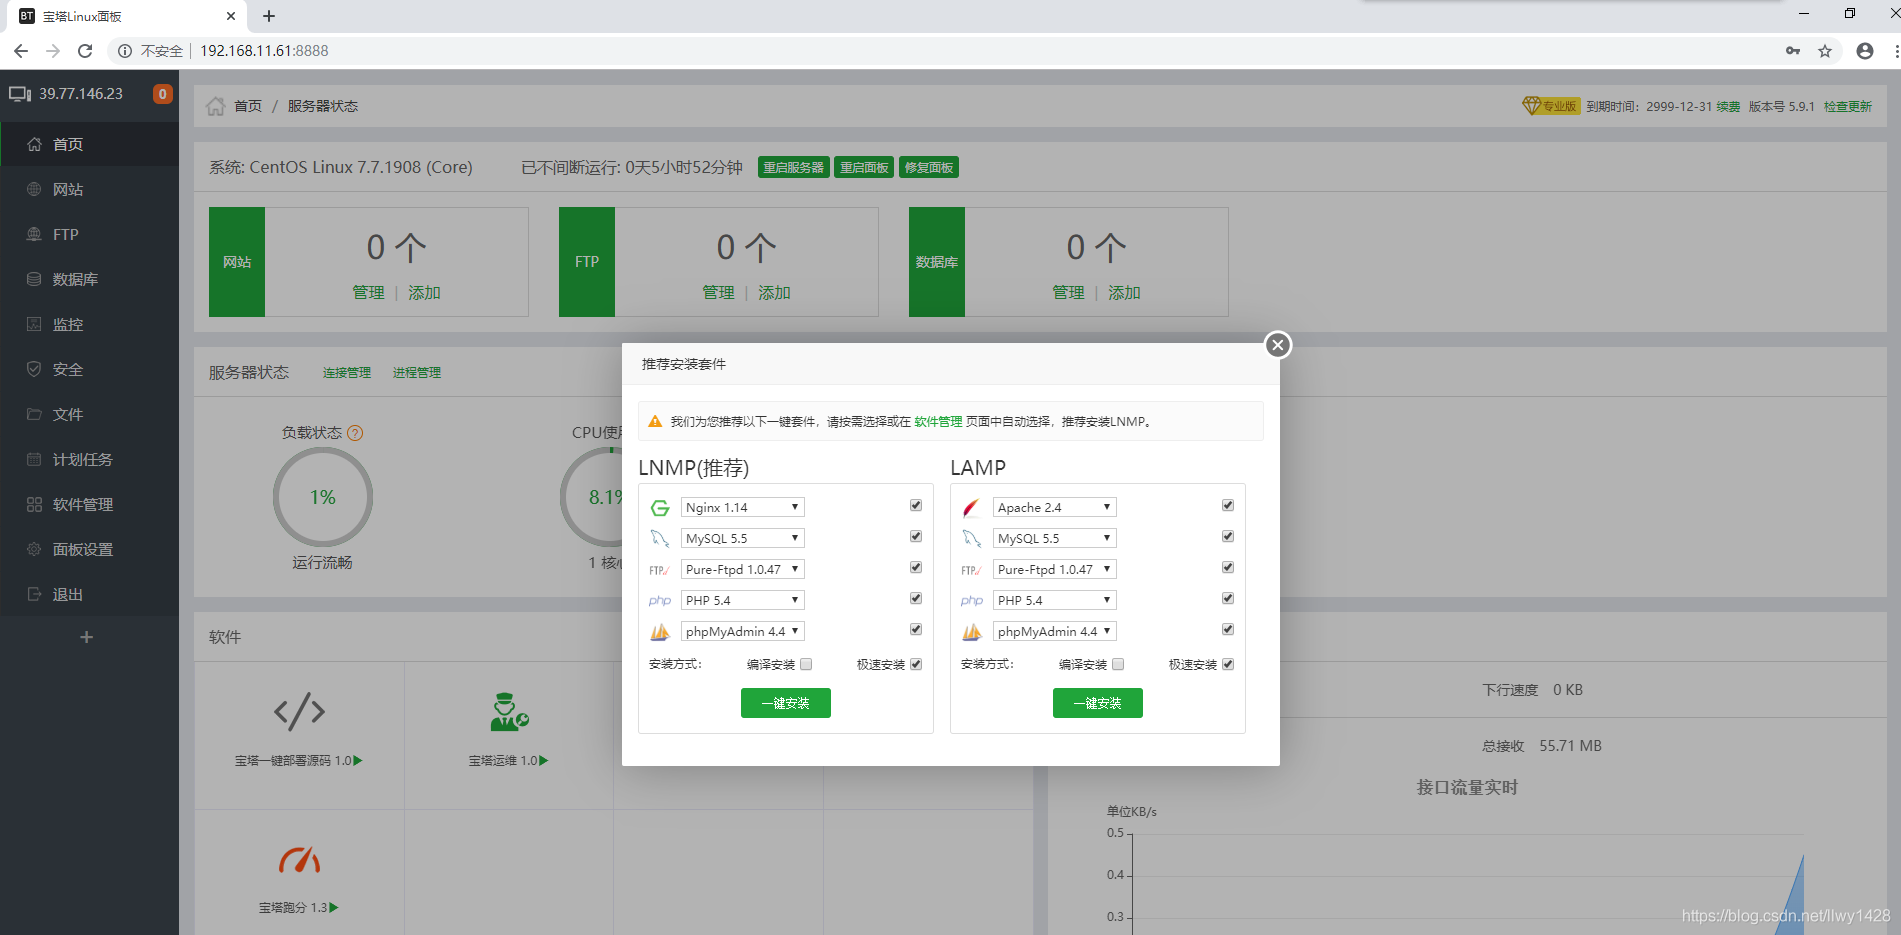This screenshot has width=1901, height=935.
Task: Open the BT operations staff icon
Action: 509,712
